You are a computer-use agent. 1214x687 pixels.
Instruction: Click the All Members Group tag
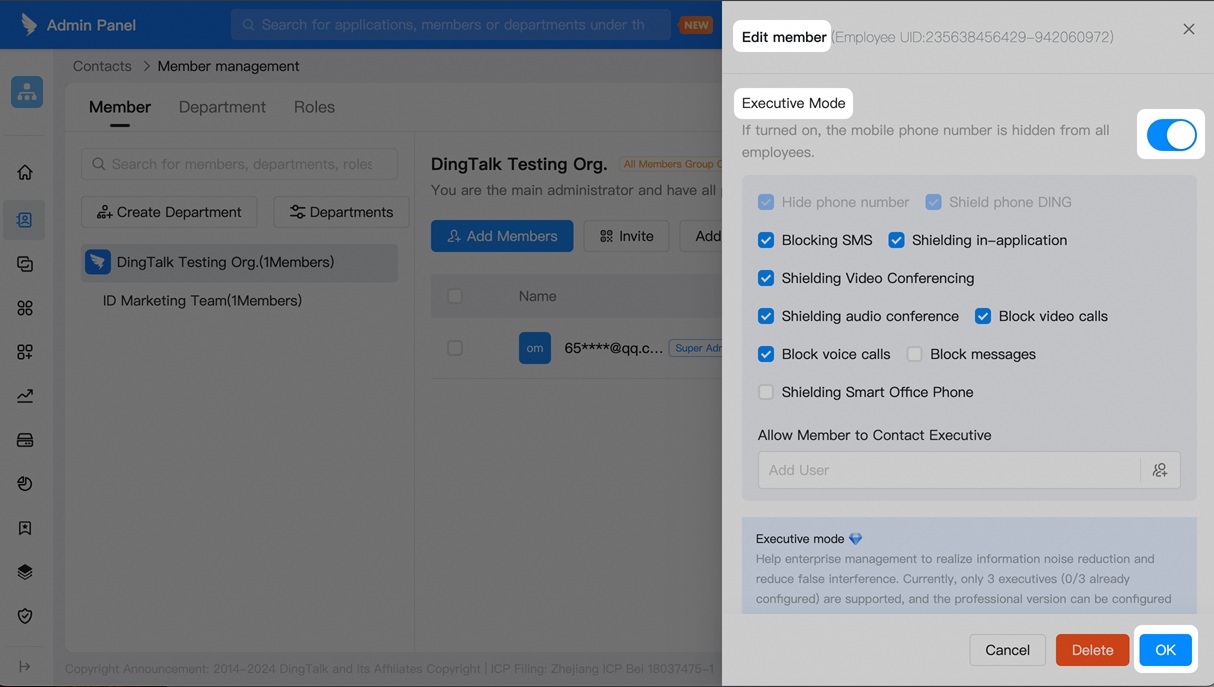[671, 164]
